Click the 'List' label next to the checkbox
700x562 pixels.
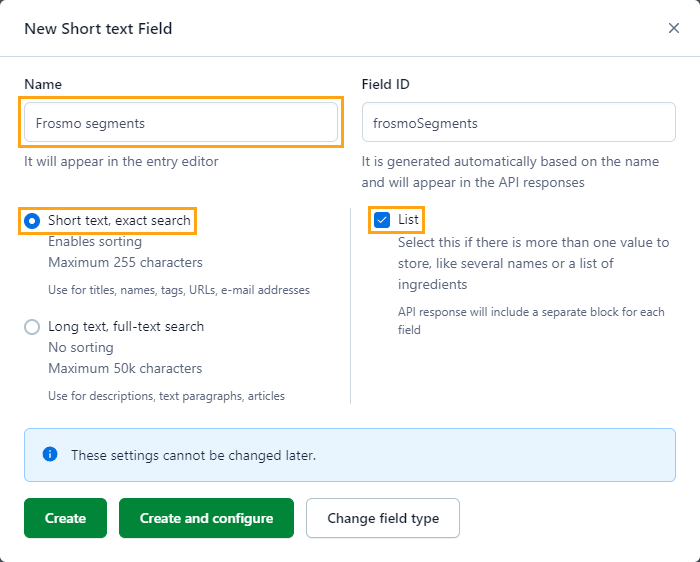tap(409, 219)
